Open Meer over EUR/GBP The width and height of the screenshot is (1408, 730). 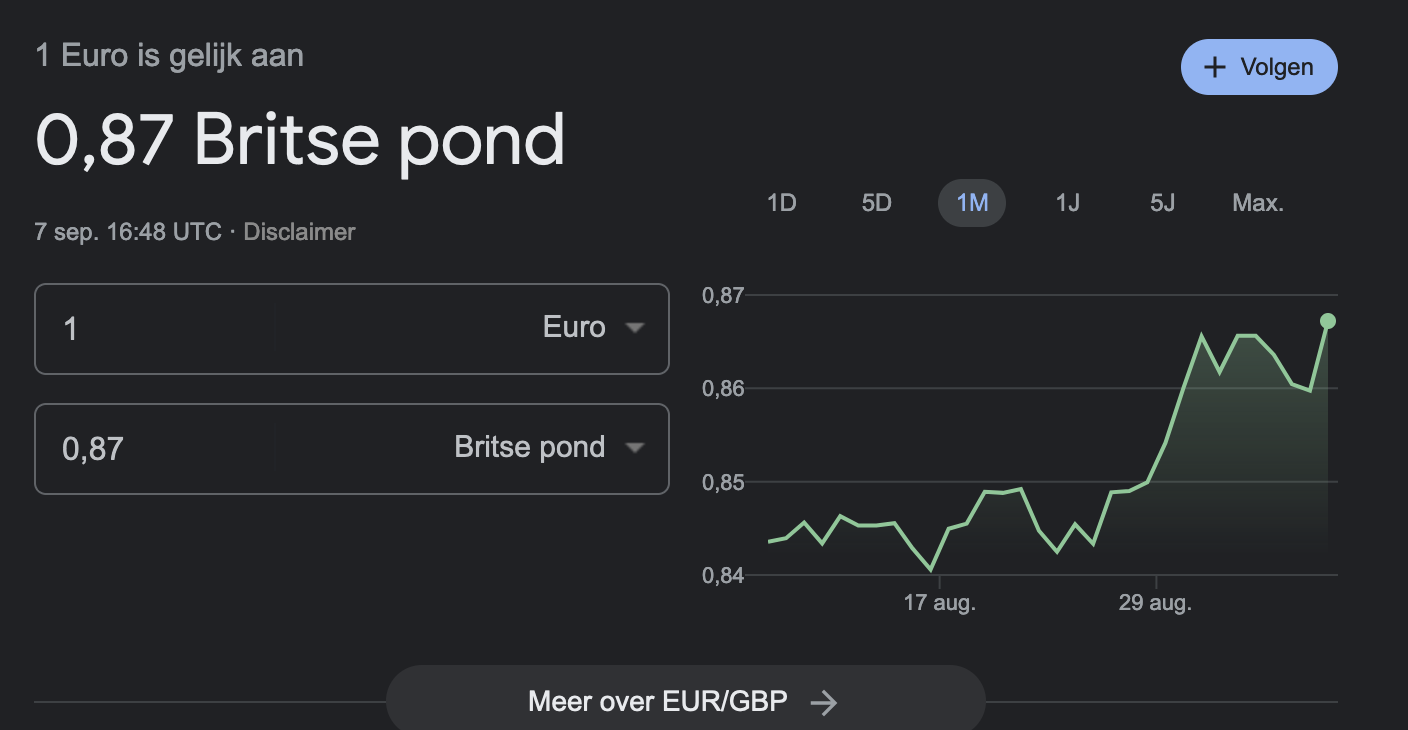(657, 702)
